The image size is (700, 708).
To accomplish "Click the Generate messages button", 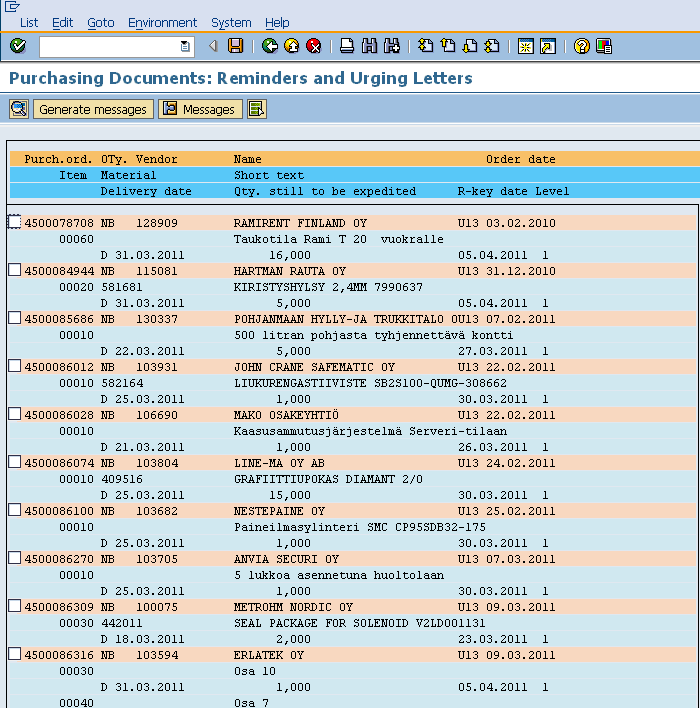I will (x=93, y=109).
